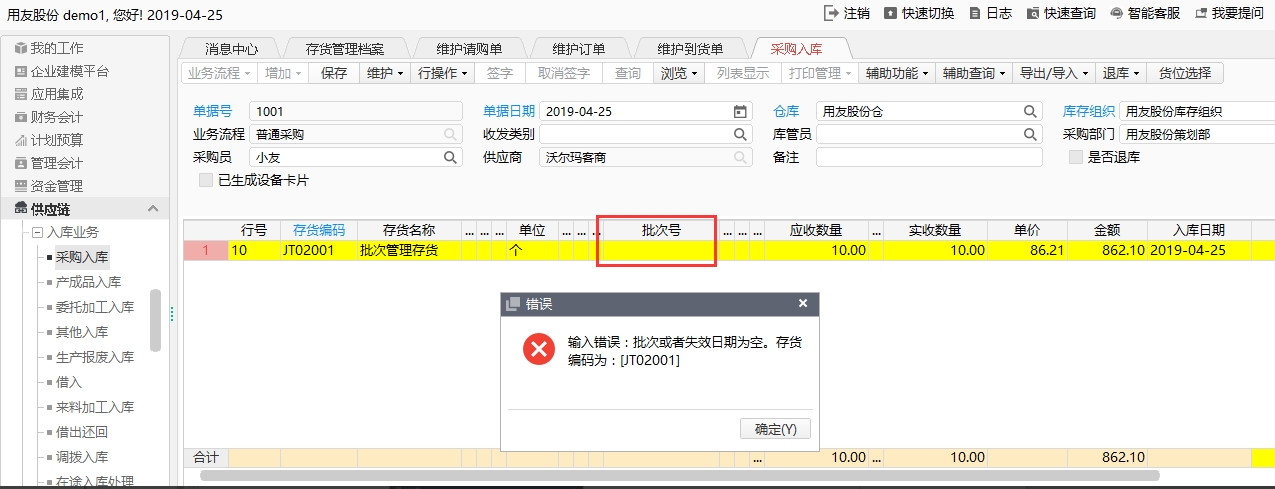Click search icon in 业务流程 field
The width and height of the screenshot is (1275, 489).
[450, 134]
